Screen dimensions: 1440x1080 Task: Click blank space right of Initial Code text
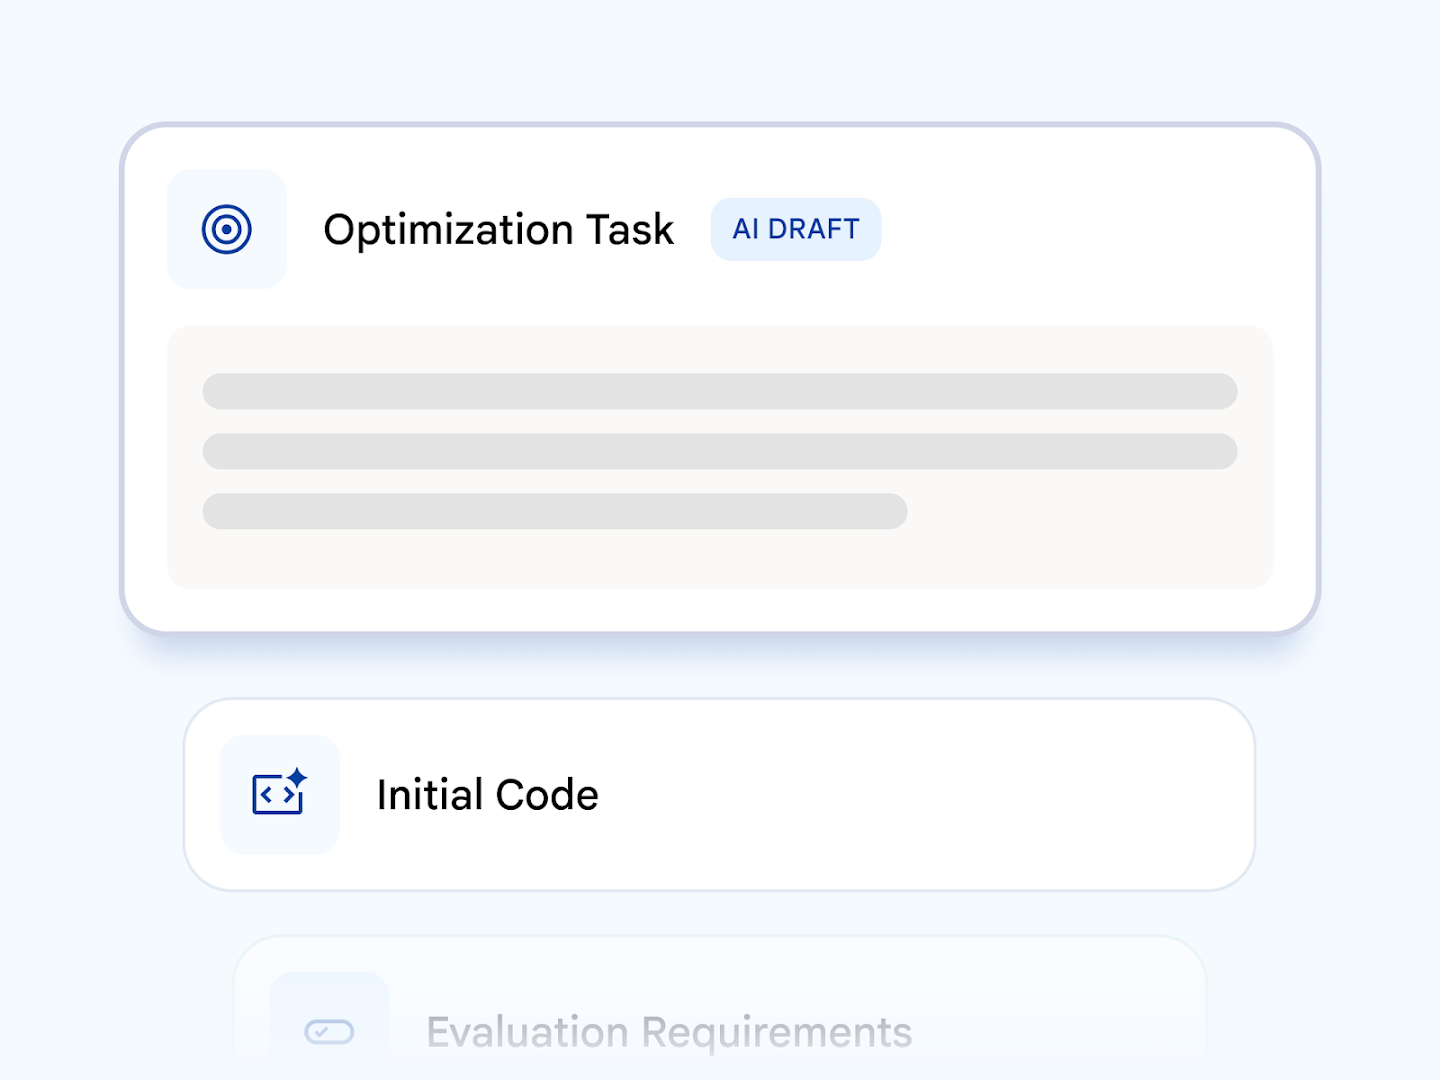pyautogui.click(x=920, y=795)
